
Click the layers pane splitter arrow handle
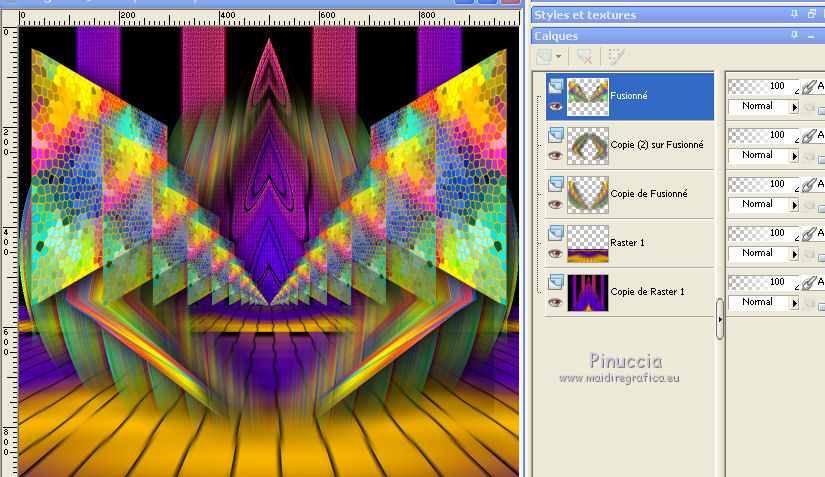[720, 319]
